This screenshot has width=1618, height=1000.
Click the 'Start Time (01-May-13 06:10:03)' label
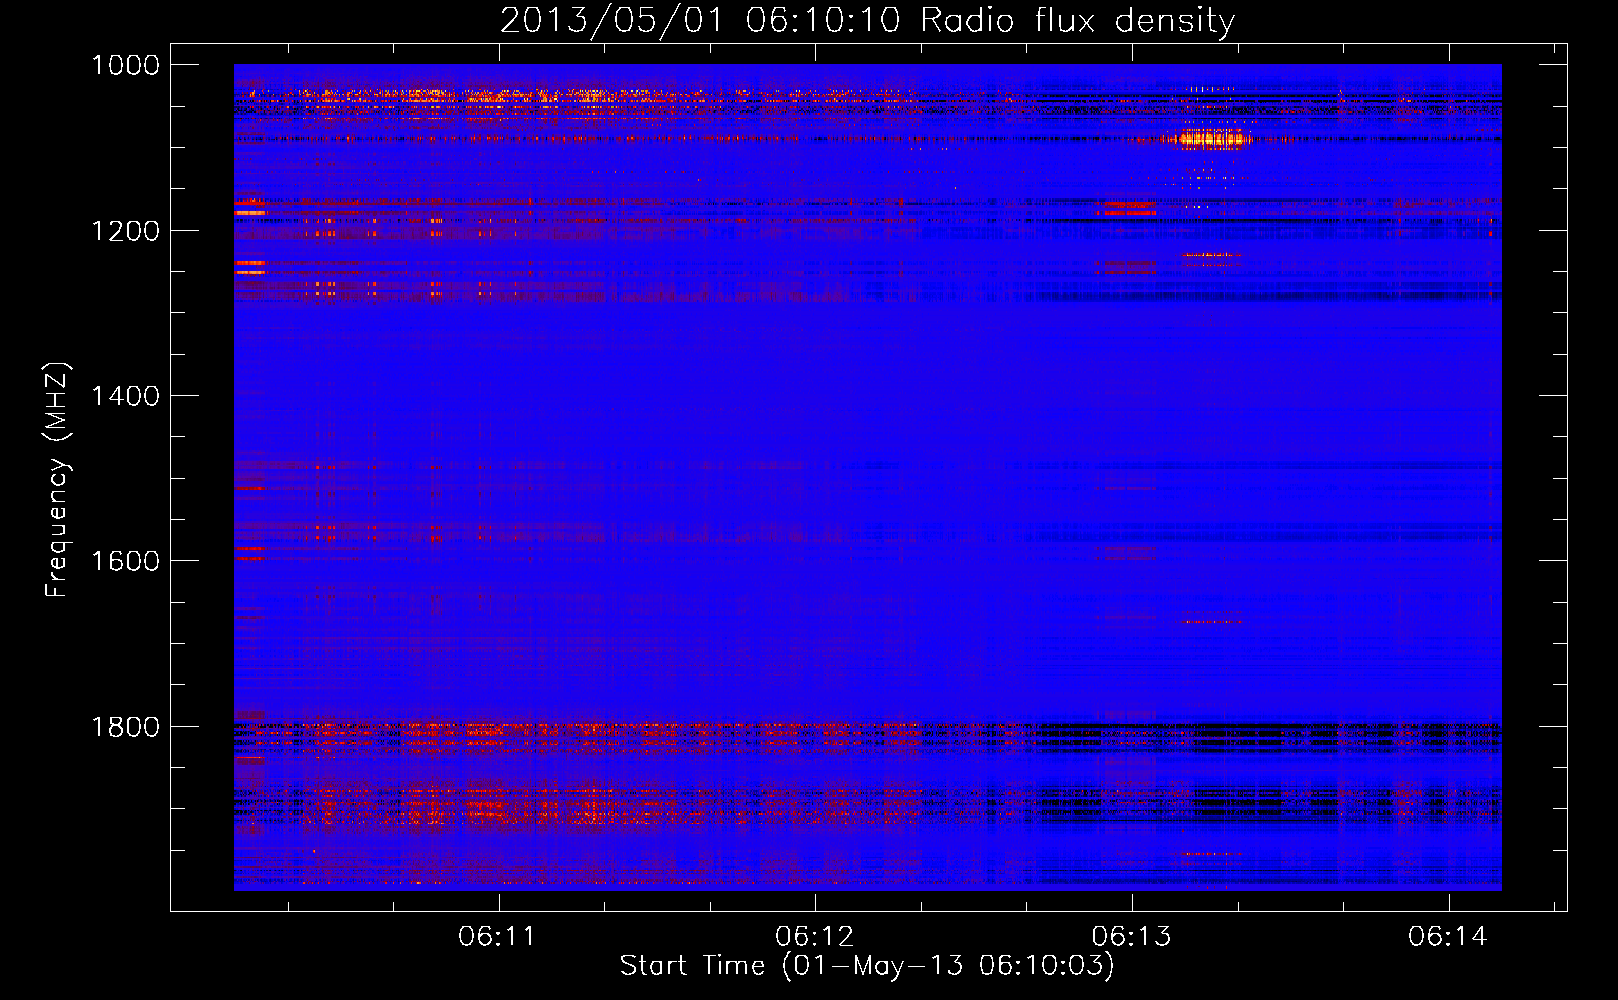[x=867, y=966]
